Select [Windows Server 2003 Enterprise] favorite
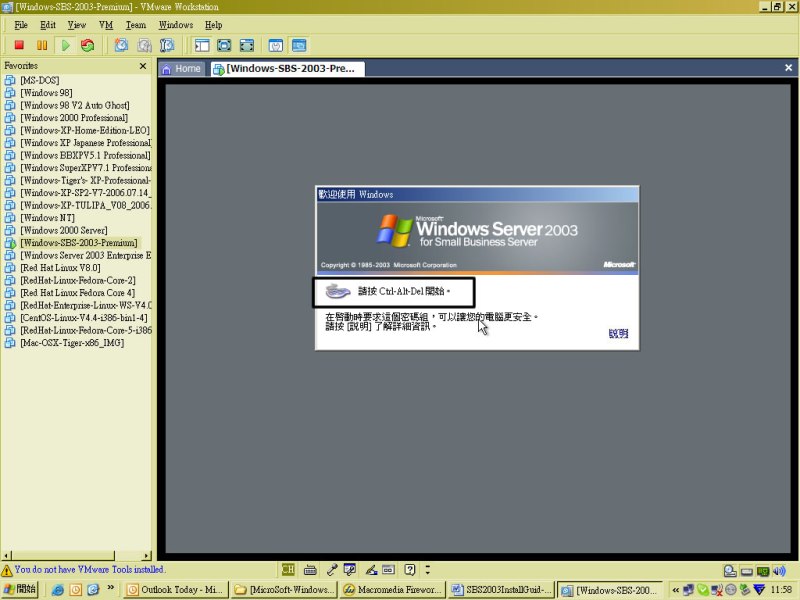 (85, 256)
